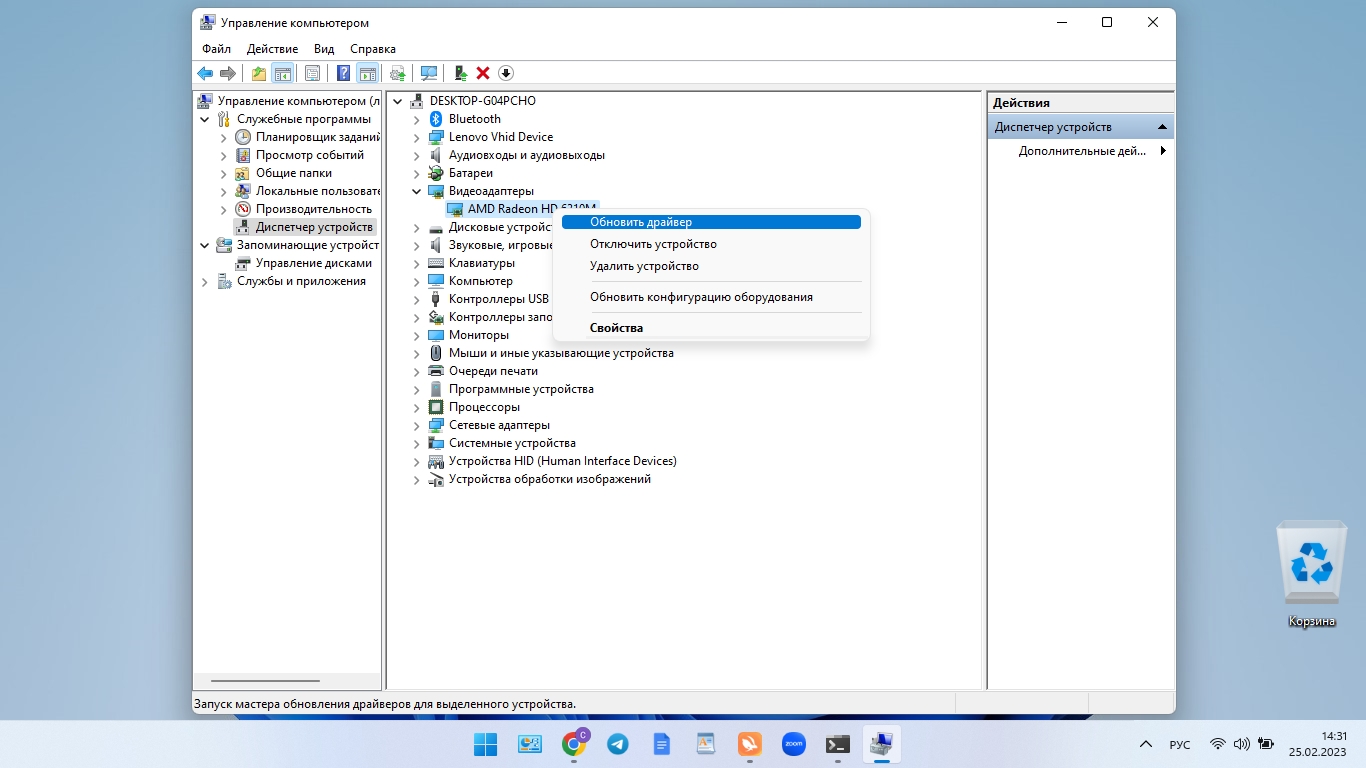
Task: Collapse the Видеоадаптеры category
Action: click(417, 191)
